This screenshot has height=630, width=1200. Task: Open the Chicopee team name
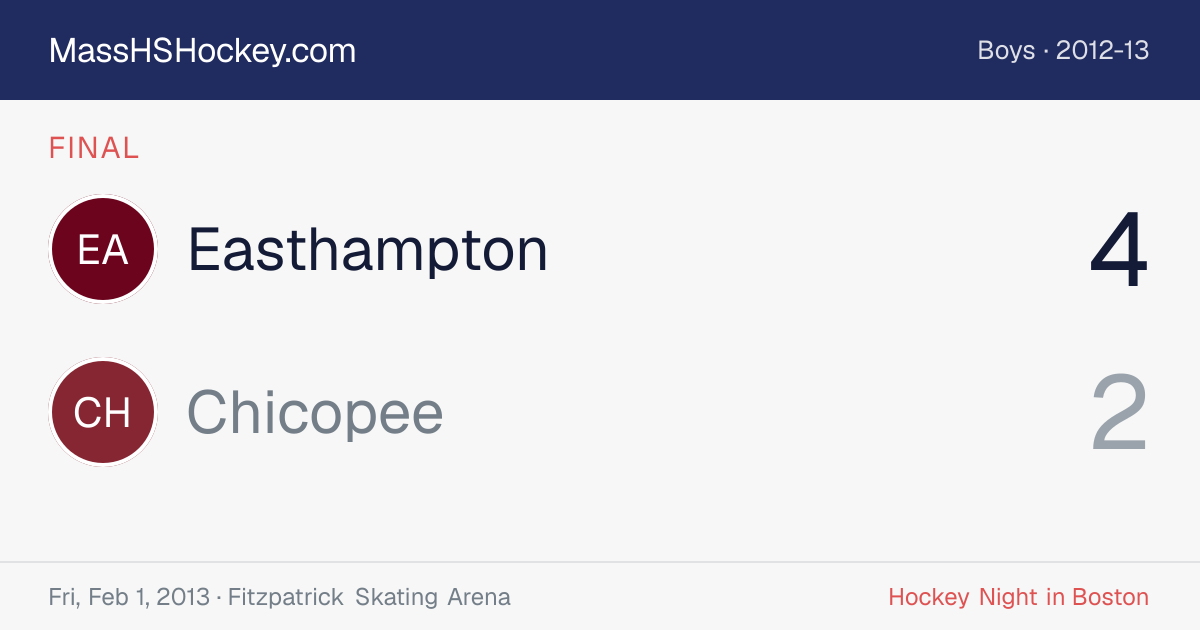click(315, 412)
